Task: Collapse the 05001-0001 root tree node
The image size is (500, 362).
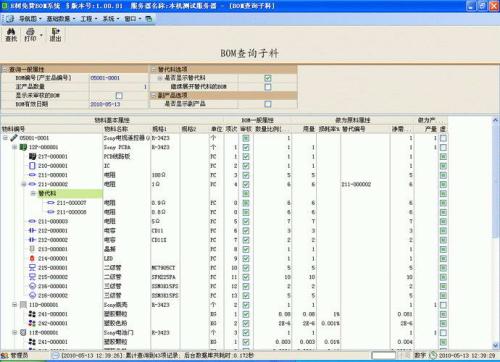Action: 5,138
